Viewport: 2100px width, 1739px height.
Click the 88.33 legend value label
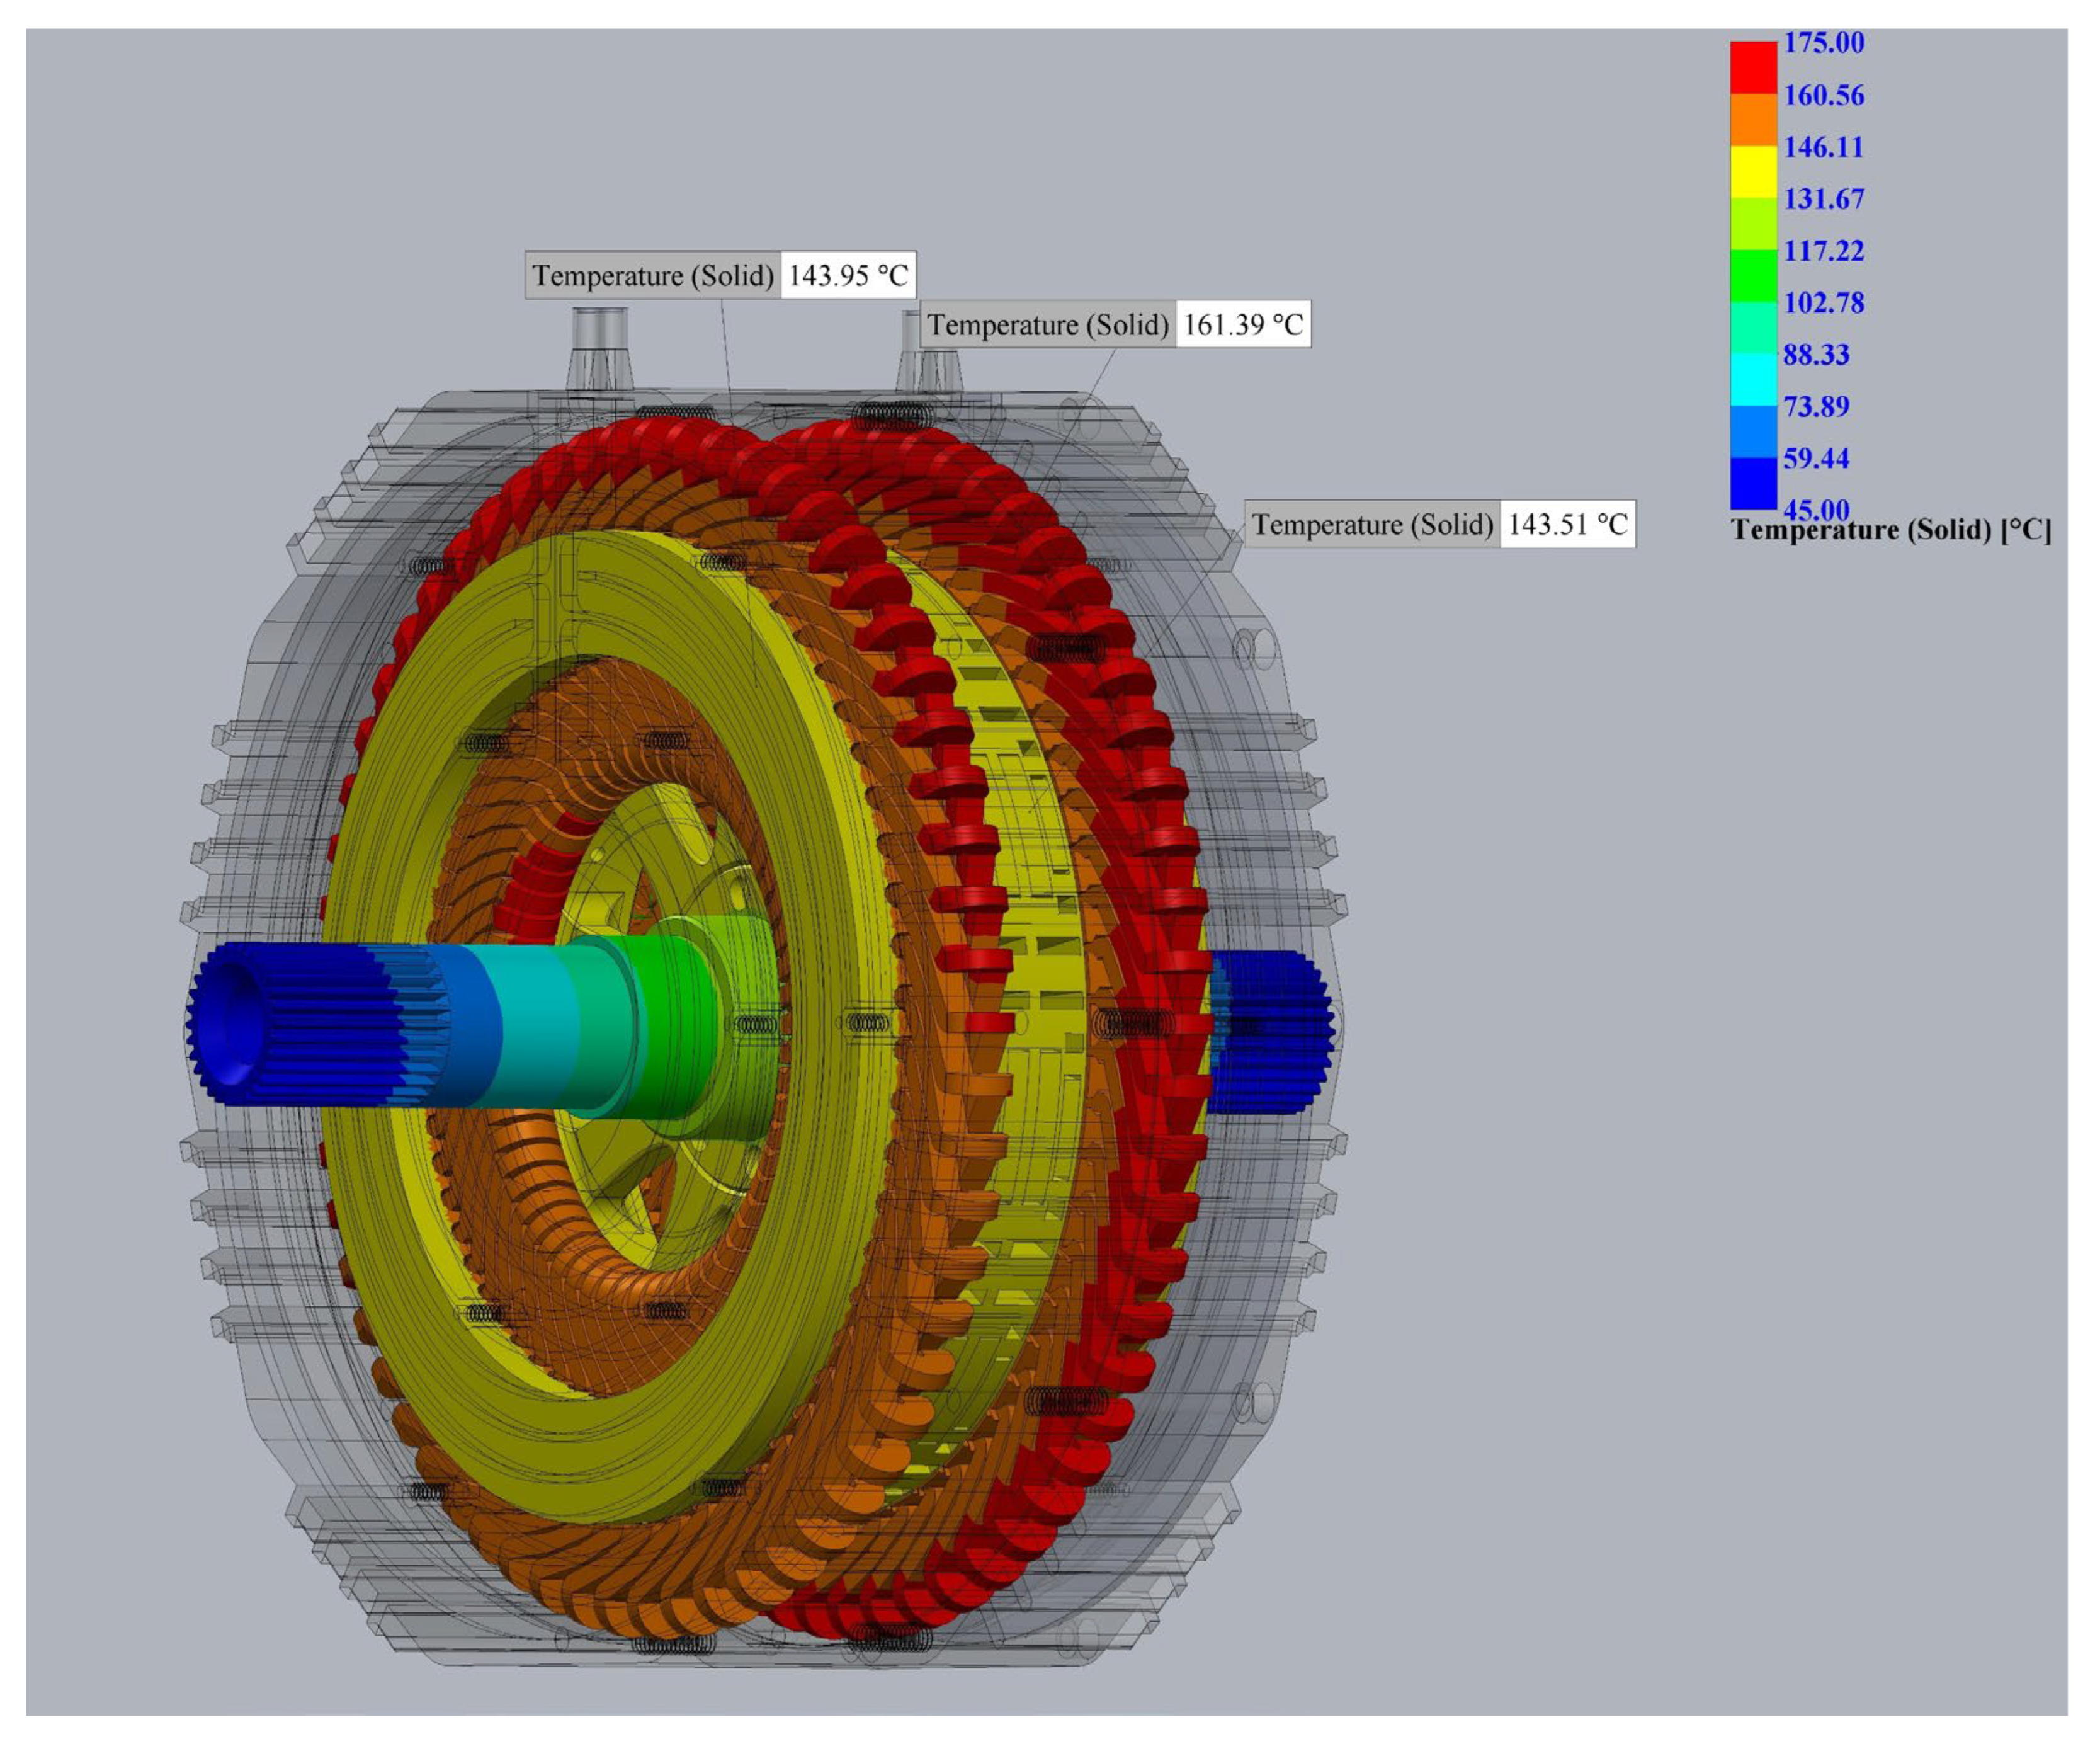[1816, 355]
